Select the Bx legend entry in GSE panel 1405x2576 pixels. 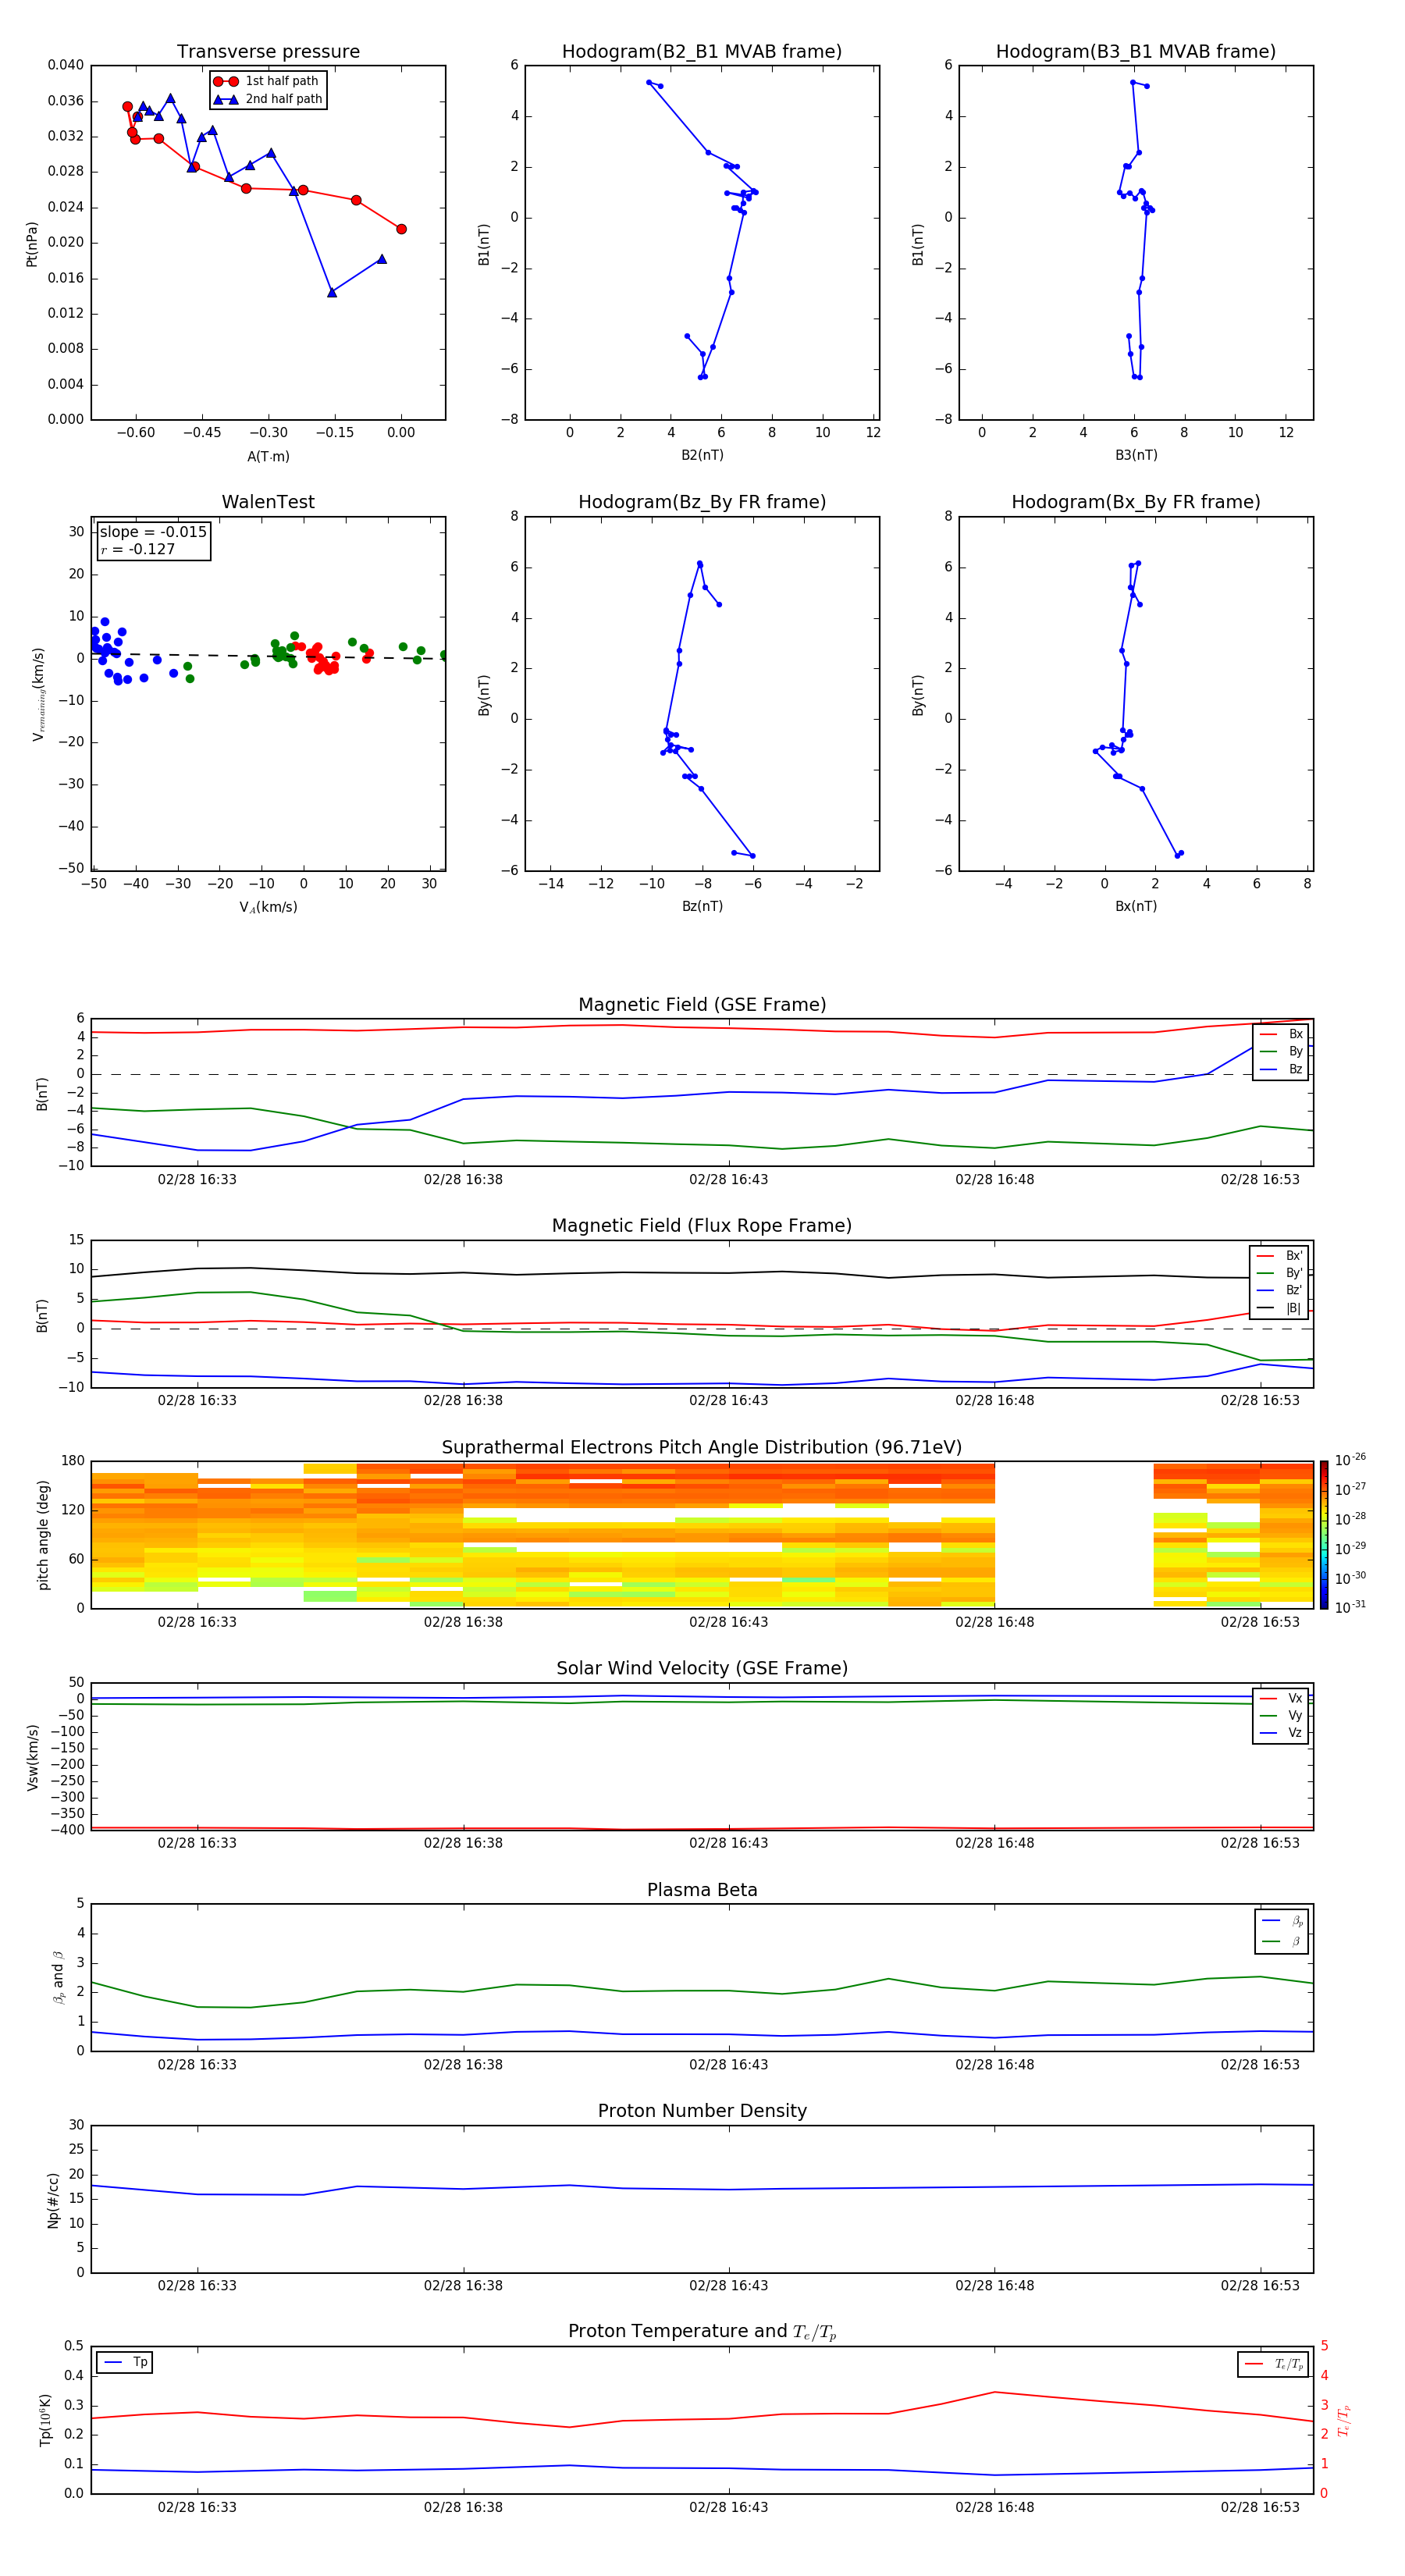[1281, 1034]
